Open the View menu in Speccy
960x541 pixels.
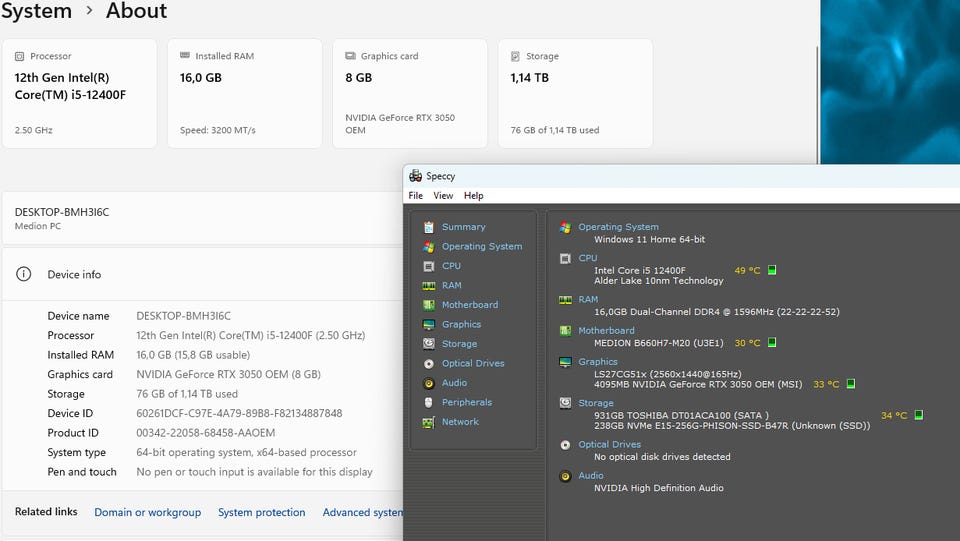[443, 196]
